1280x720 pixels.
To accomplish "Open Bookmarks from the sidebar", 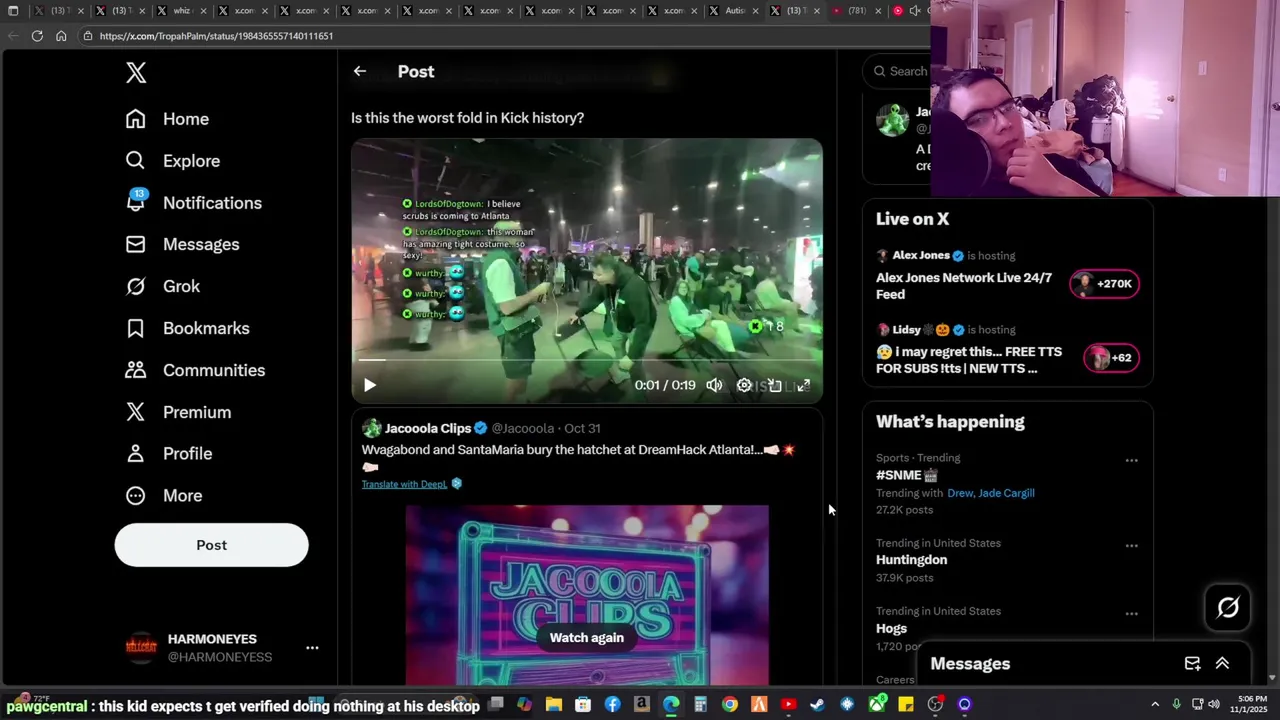I will 187,328.
